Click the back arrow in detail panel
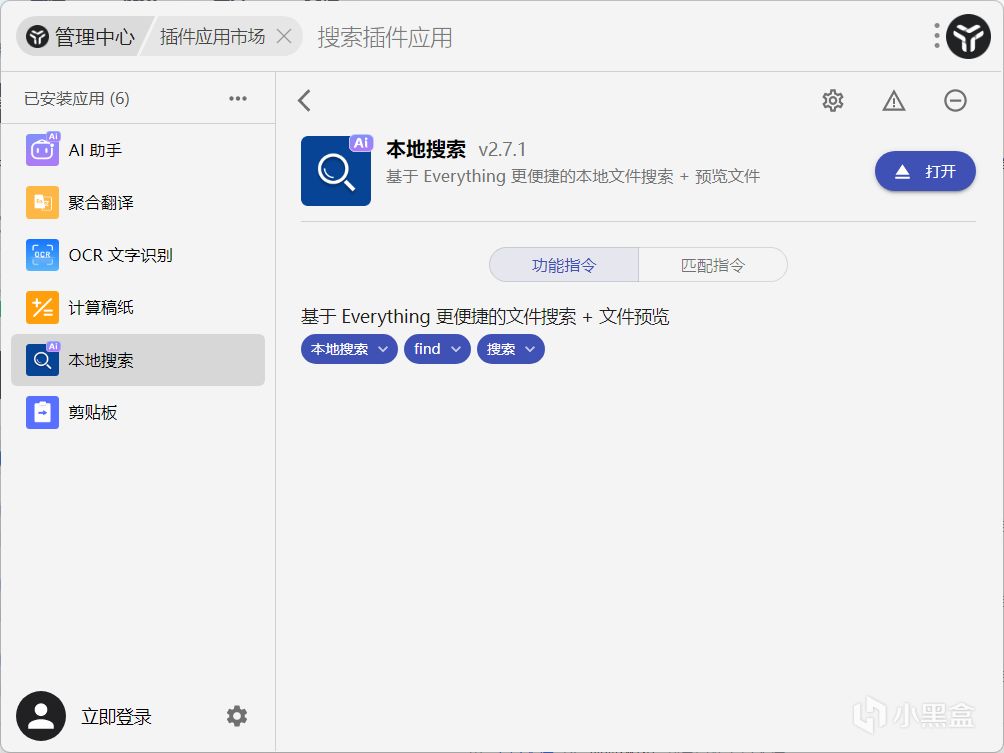The width and height of the screenshot is (1004, 753). point(305,101)
